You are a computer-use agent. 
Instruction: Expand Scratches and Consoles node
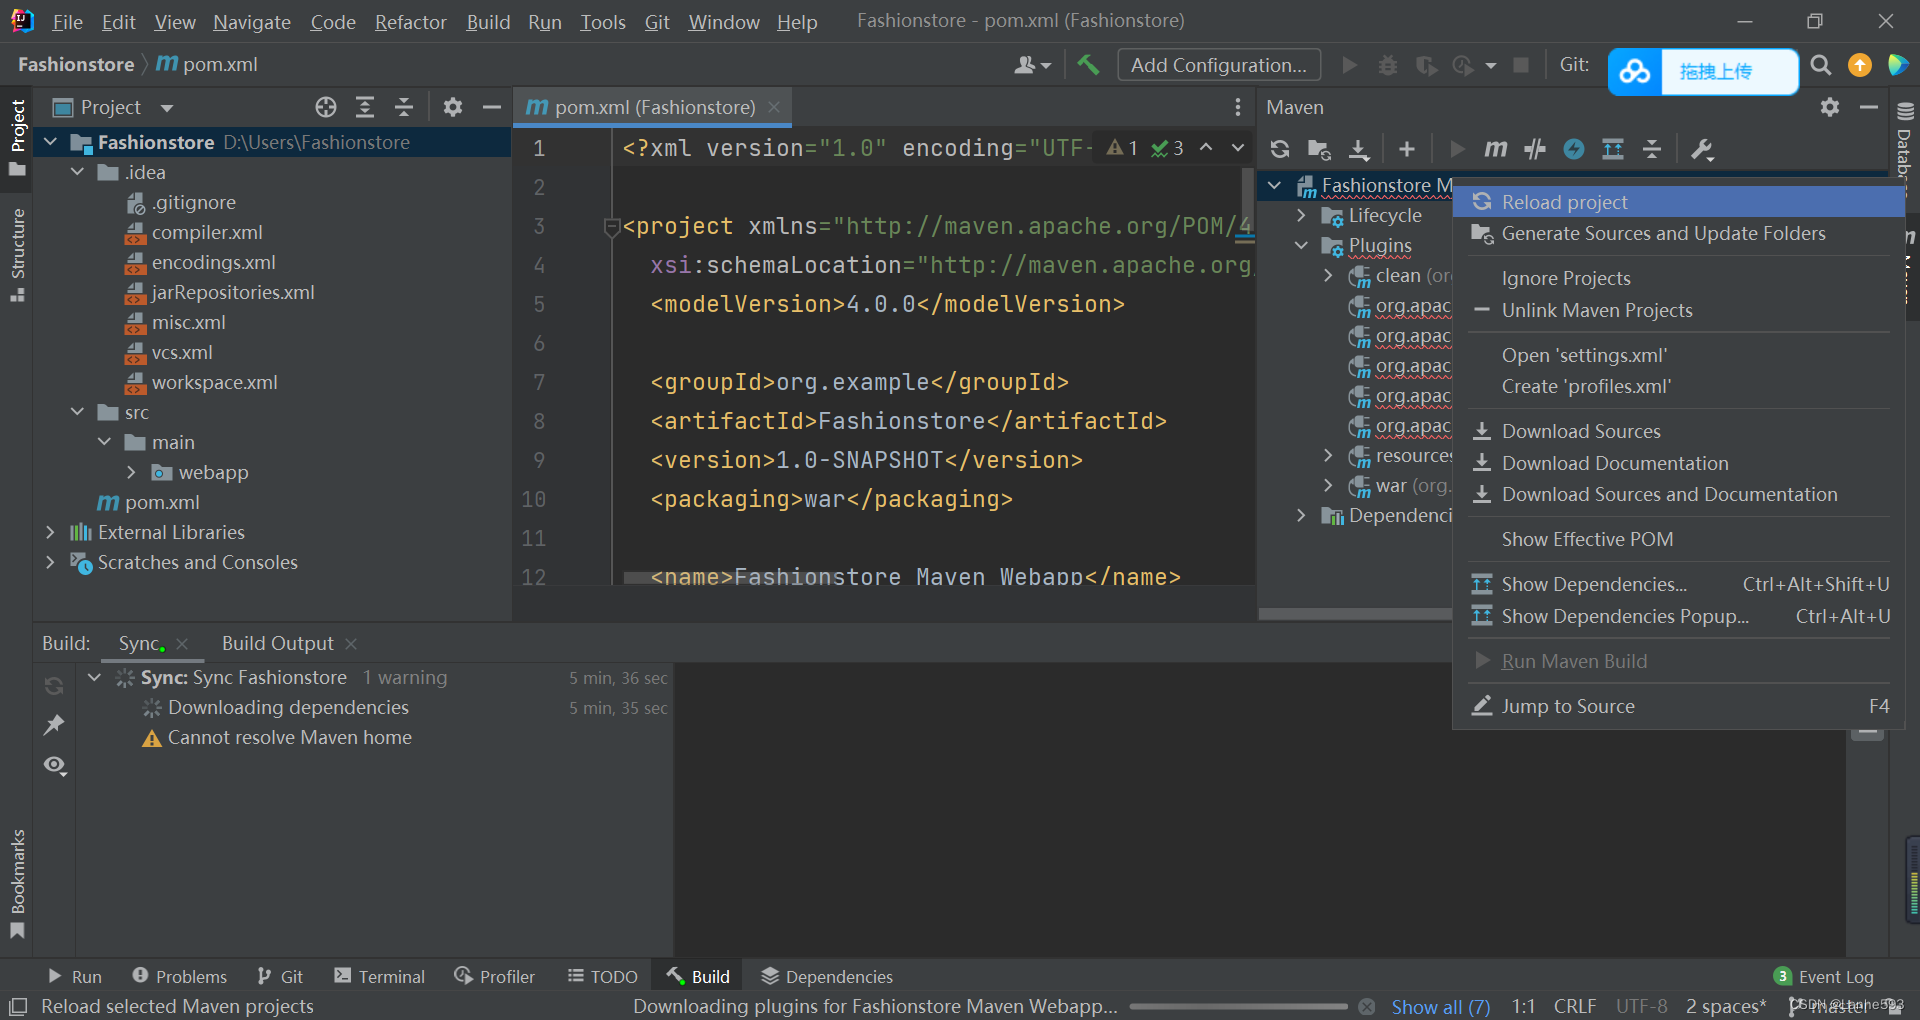pos(50,562)
